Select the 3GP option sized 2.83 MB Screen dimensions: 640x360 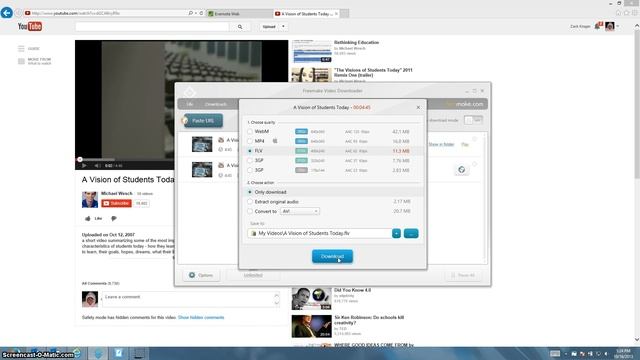pos(250,170)
